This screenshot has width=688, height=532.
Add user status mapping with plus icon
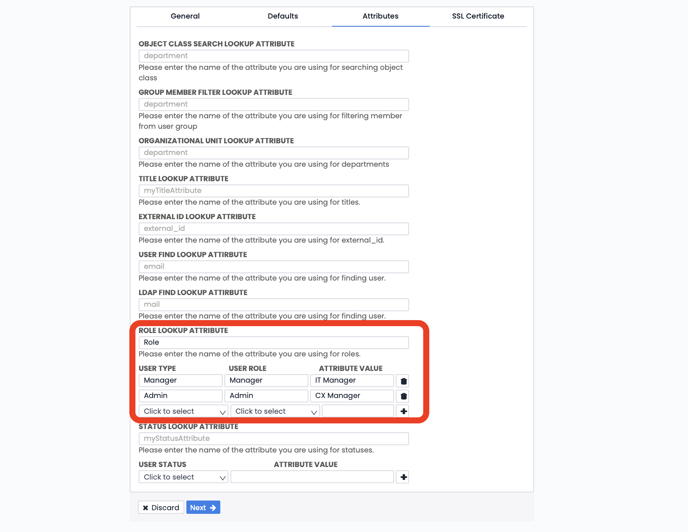403,477
